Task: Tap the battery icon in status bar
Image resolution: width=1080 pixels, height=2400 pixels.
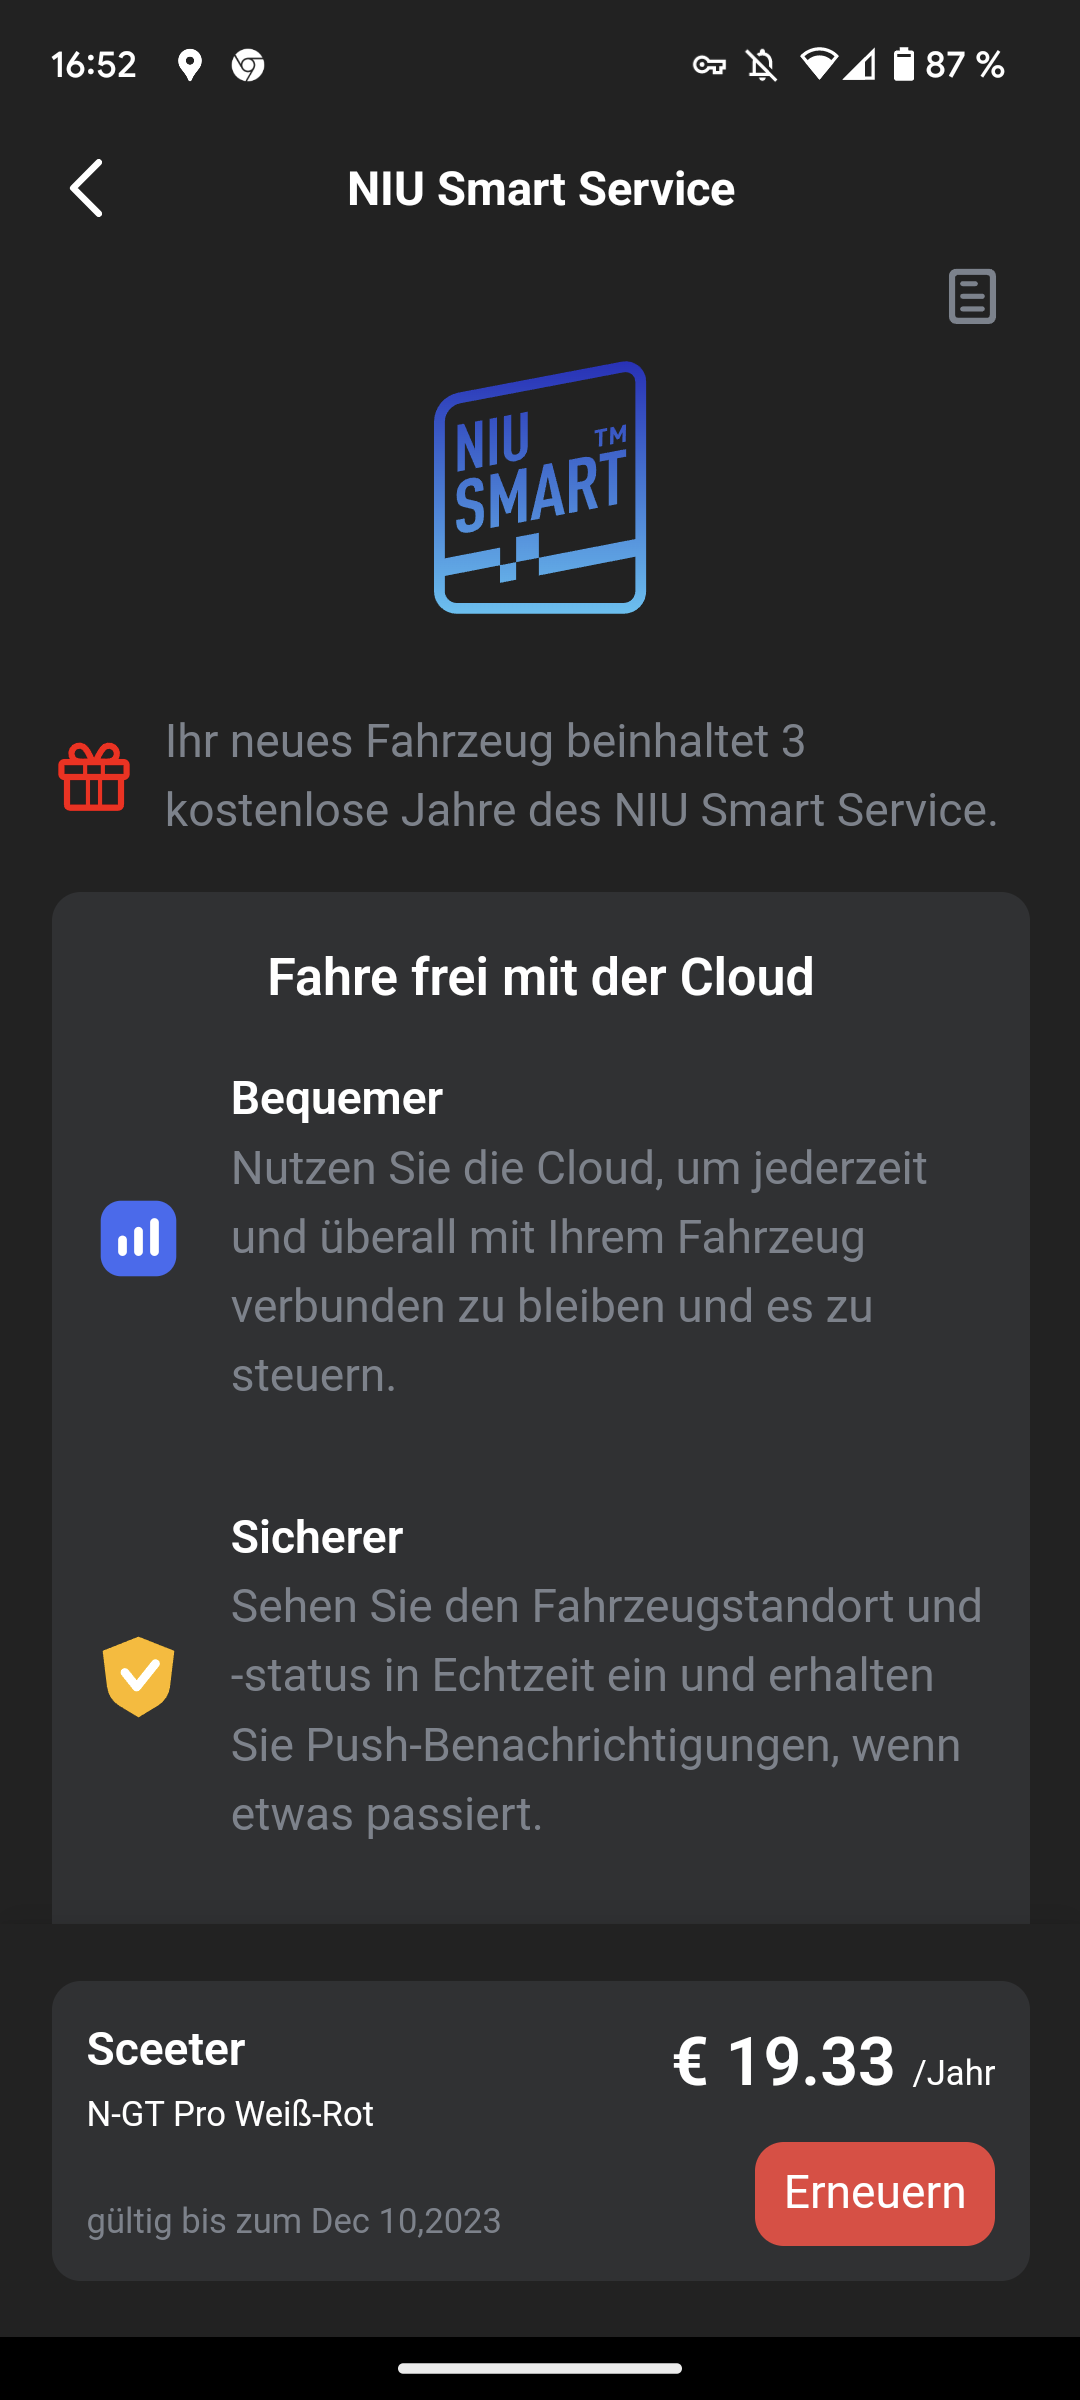Action: click(x=904, y=65)
